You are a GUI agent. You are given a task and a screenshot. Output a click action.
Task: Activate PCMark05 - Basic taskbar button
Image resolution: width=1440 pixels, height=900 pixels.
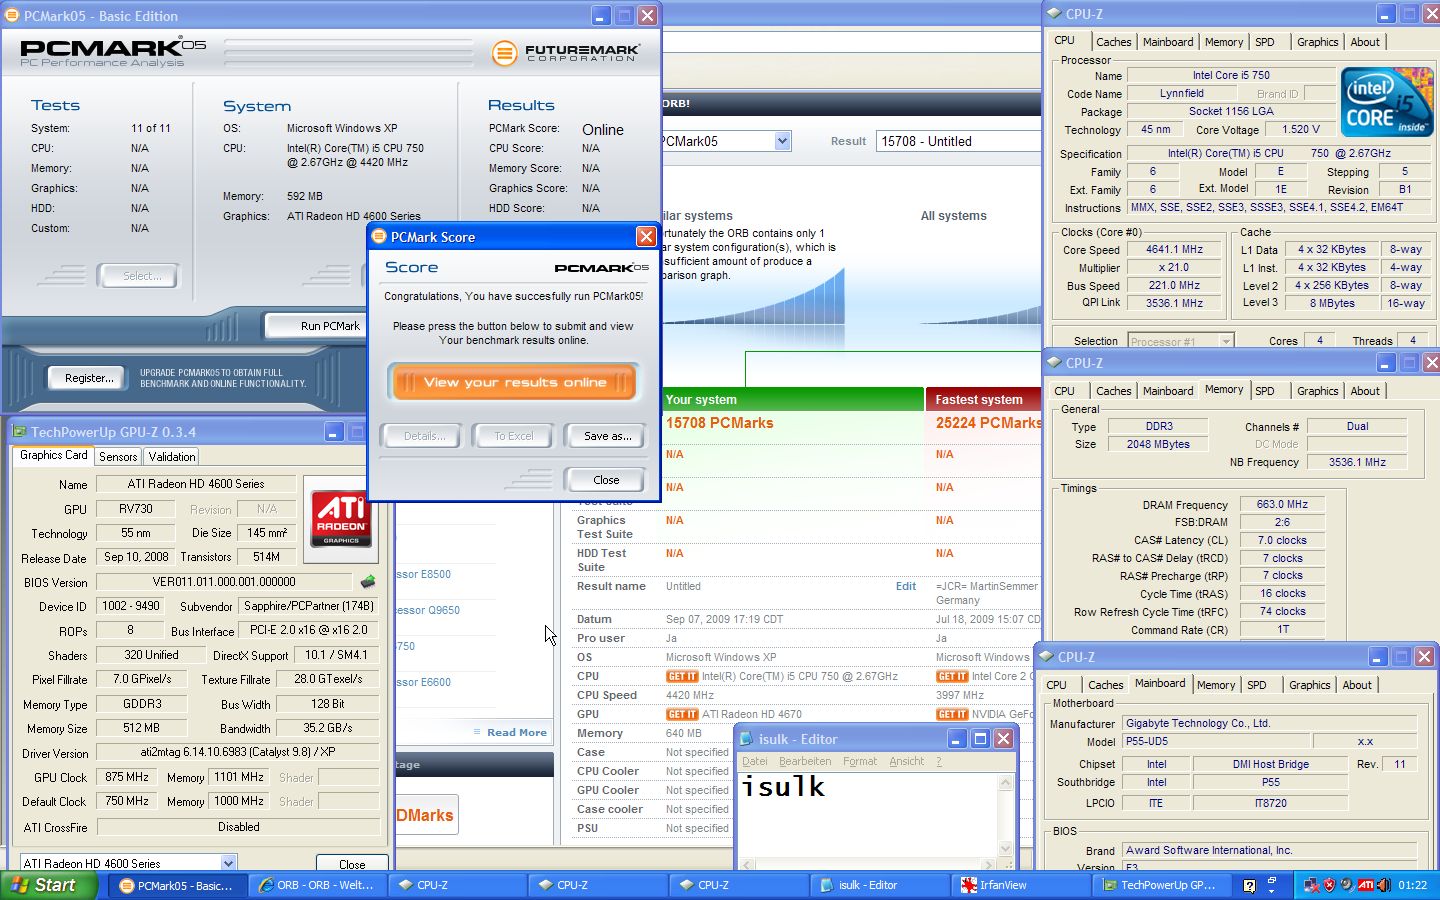(176, 885)
